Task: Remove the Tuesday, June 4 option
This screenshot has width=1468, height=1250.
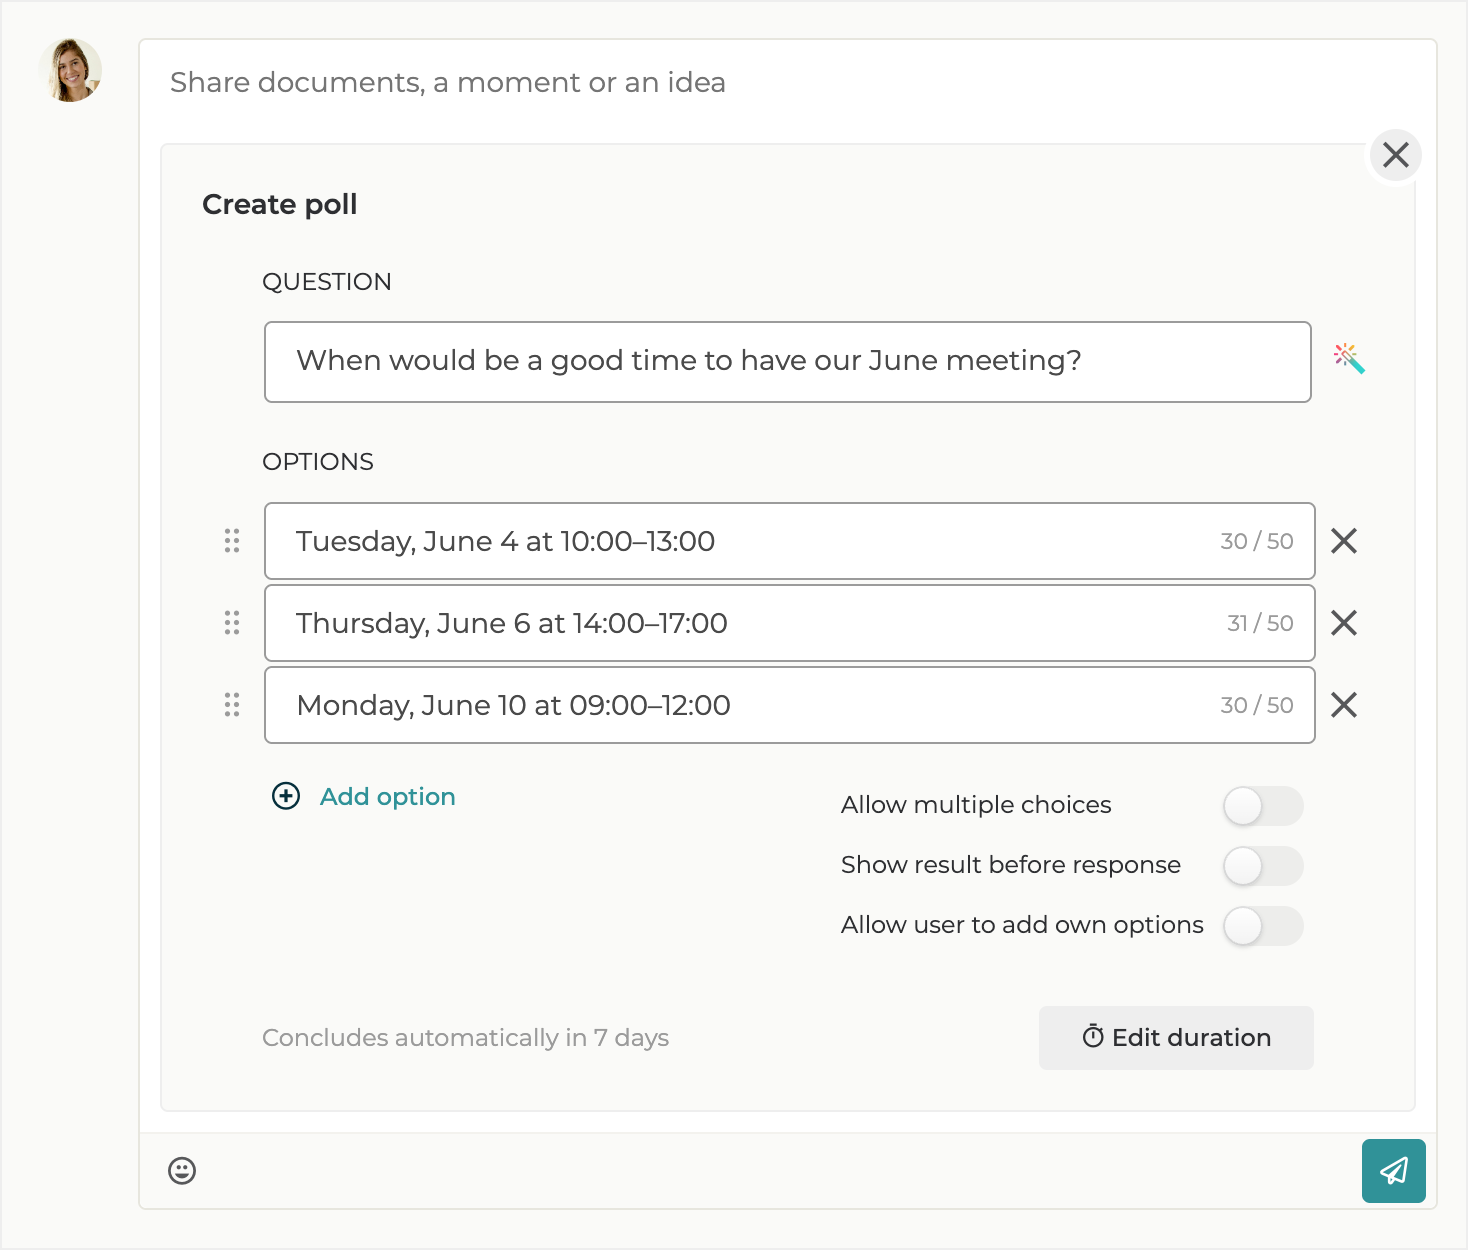Action: [1344, 541]
